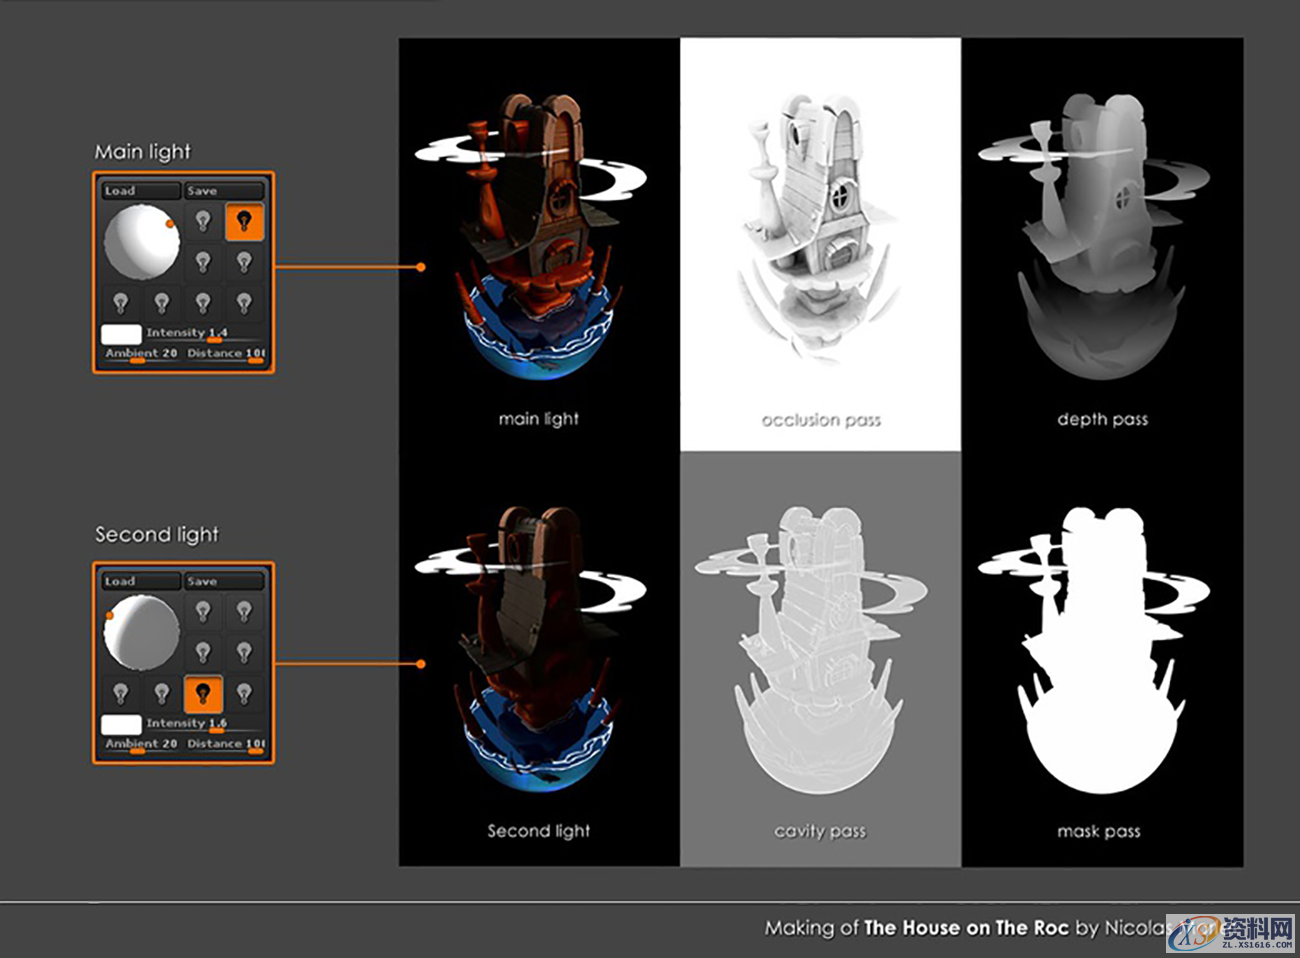This screenshot has height=958, width=1300.
Task: Toggle on the bottom-right bulb in Second light panel
Action: (243, 694)
